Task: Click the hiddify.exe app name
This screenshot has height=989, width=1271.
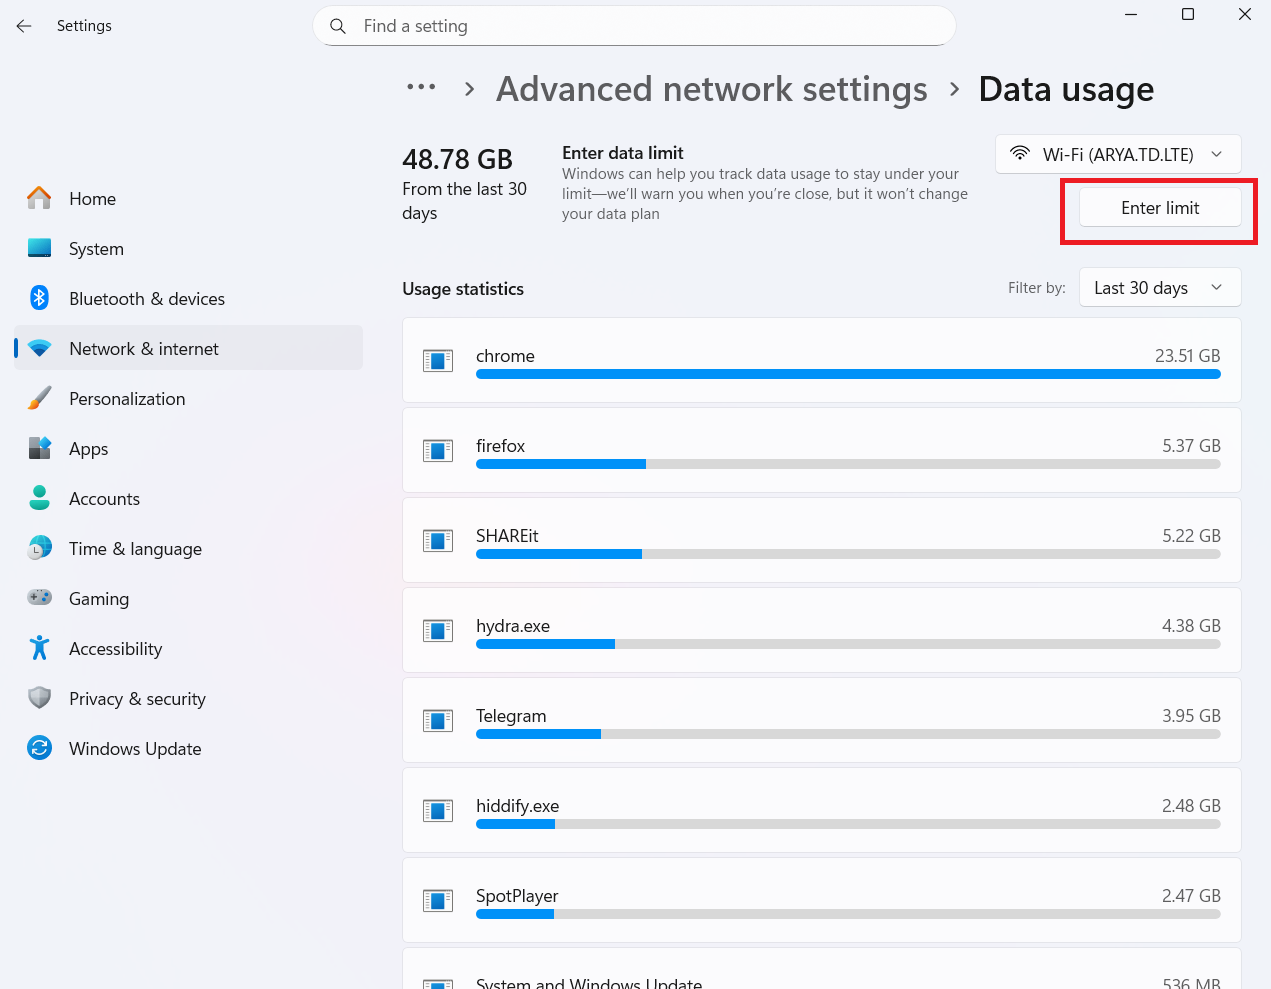Action: click(517, 806)
